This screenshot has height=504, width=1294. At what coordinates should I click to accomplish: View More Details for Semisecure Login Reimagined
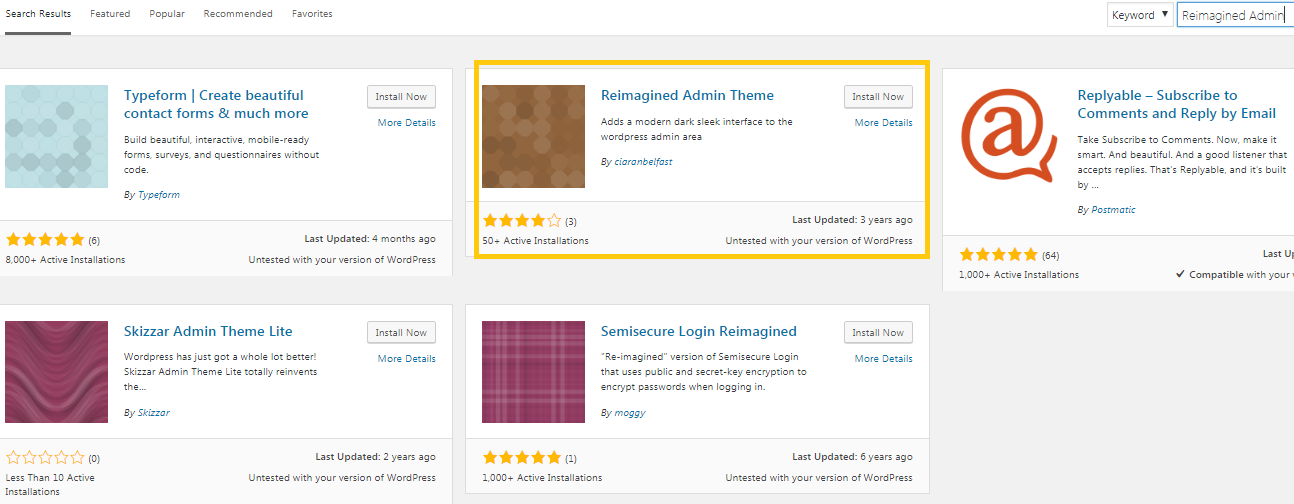pos(883,359)
